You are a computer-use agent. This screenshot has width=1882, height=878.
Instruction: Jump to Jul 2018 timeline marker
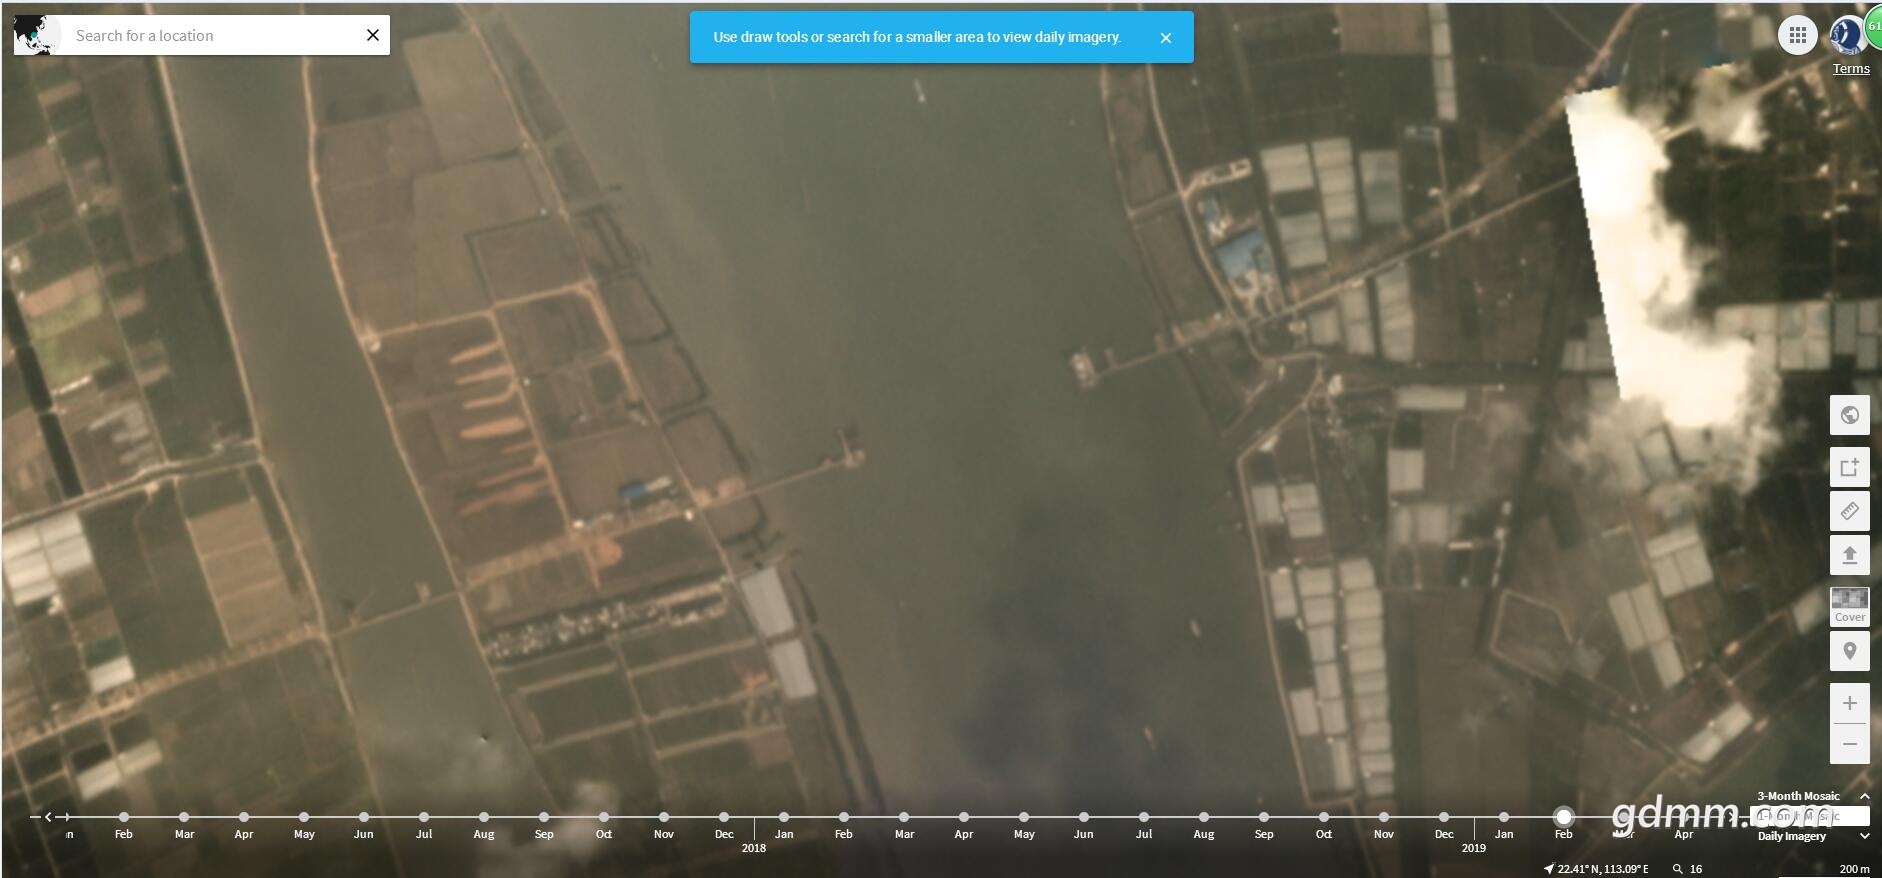(1144, 817)
